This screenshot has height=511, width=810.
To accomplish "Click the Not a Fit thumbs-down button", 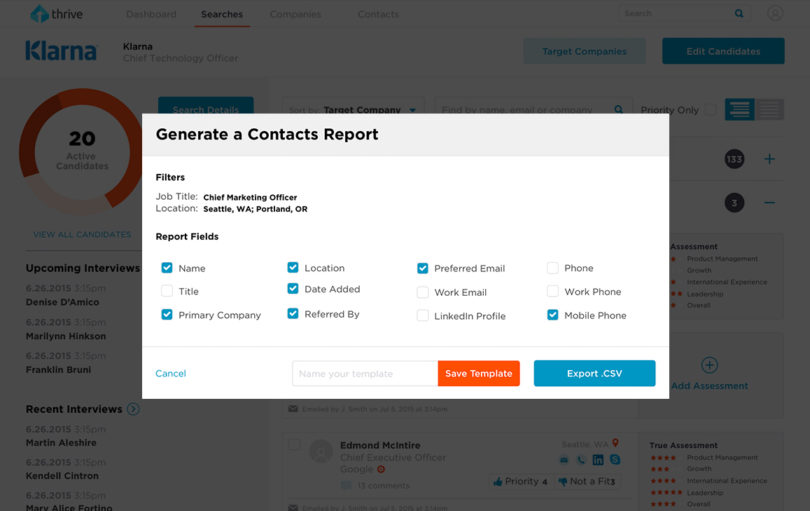I will tap(587, 482).
